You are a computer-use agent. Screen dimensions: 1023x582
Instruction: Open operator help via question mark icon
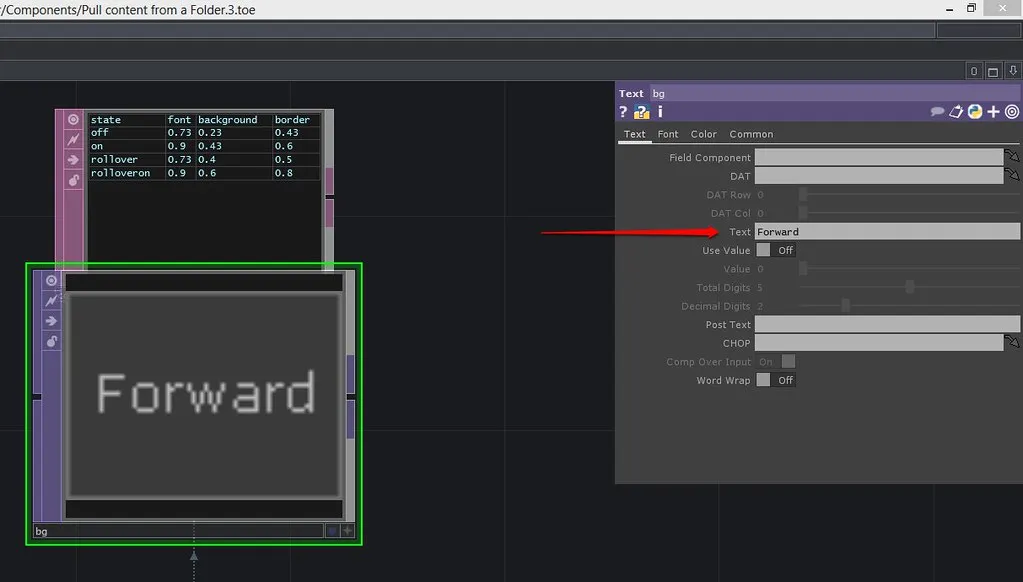(x=623, y=112)
